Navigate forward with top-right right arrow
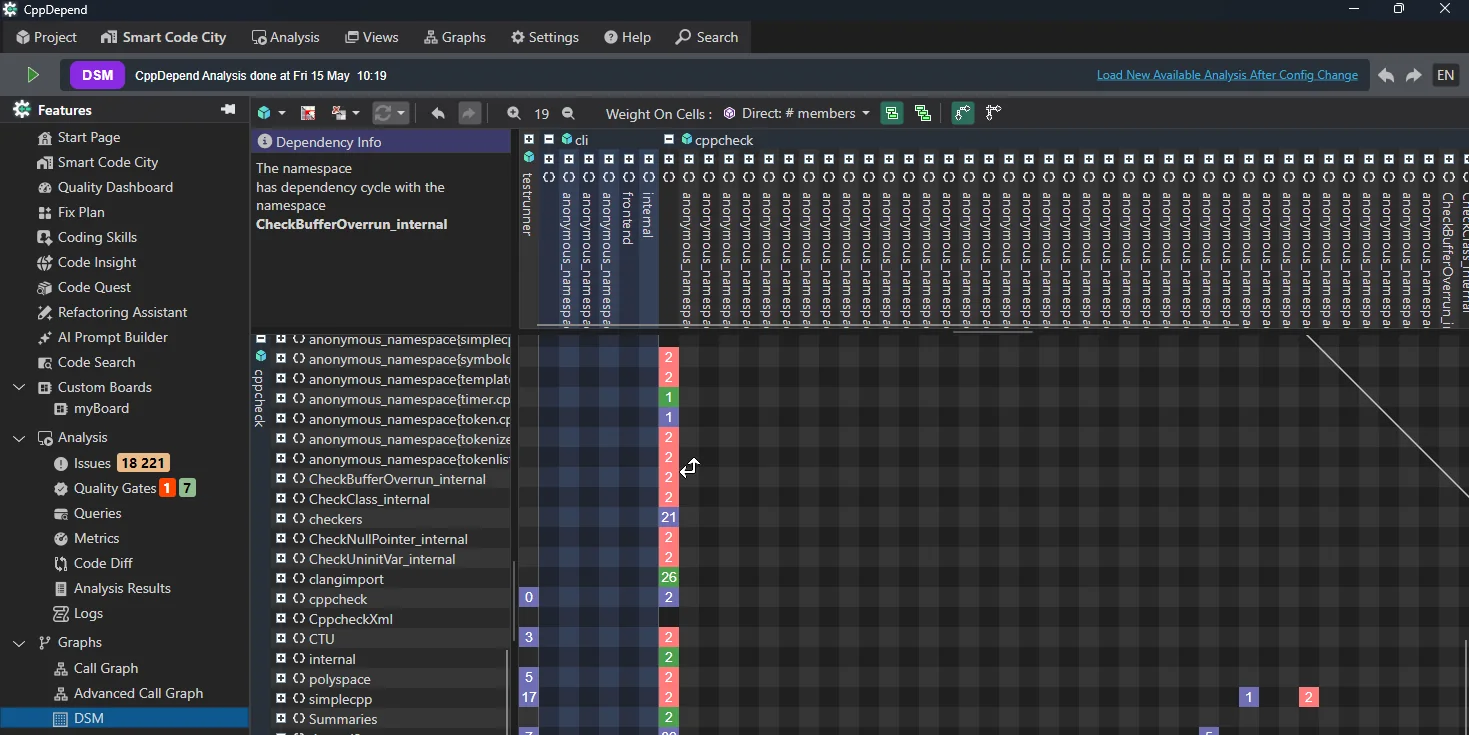This screenshot has width=1469, height=735. coord(1414,75)
